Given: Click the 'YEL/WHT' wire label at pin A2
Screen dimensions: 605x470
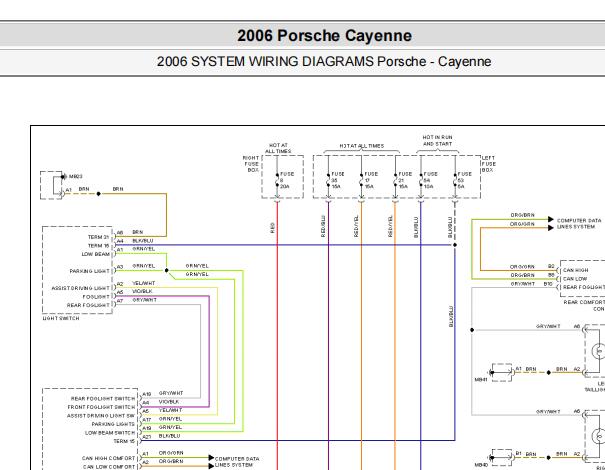Looking at the screenshot, I should pyautogui.click(x=144, y=283).
